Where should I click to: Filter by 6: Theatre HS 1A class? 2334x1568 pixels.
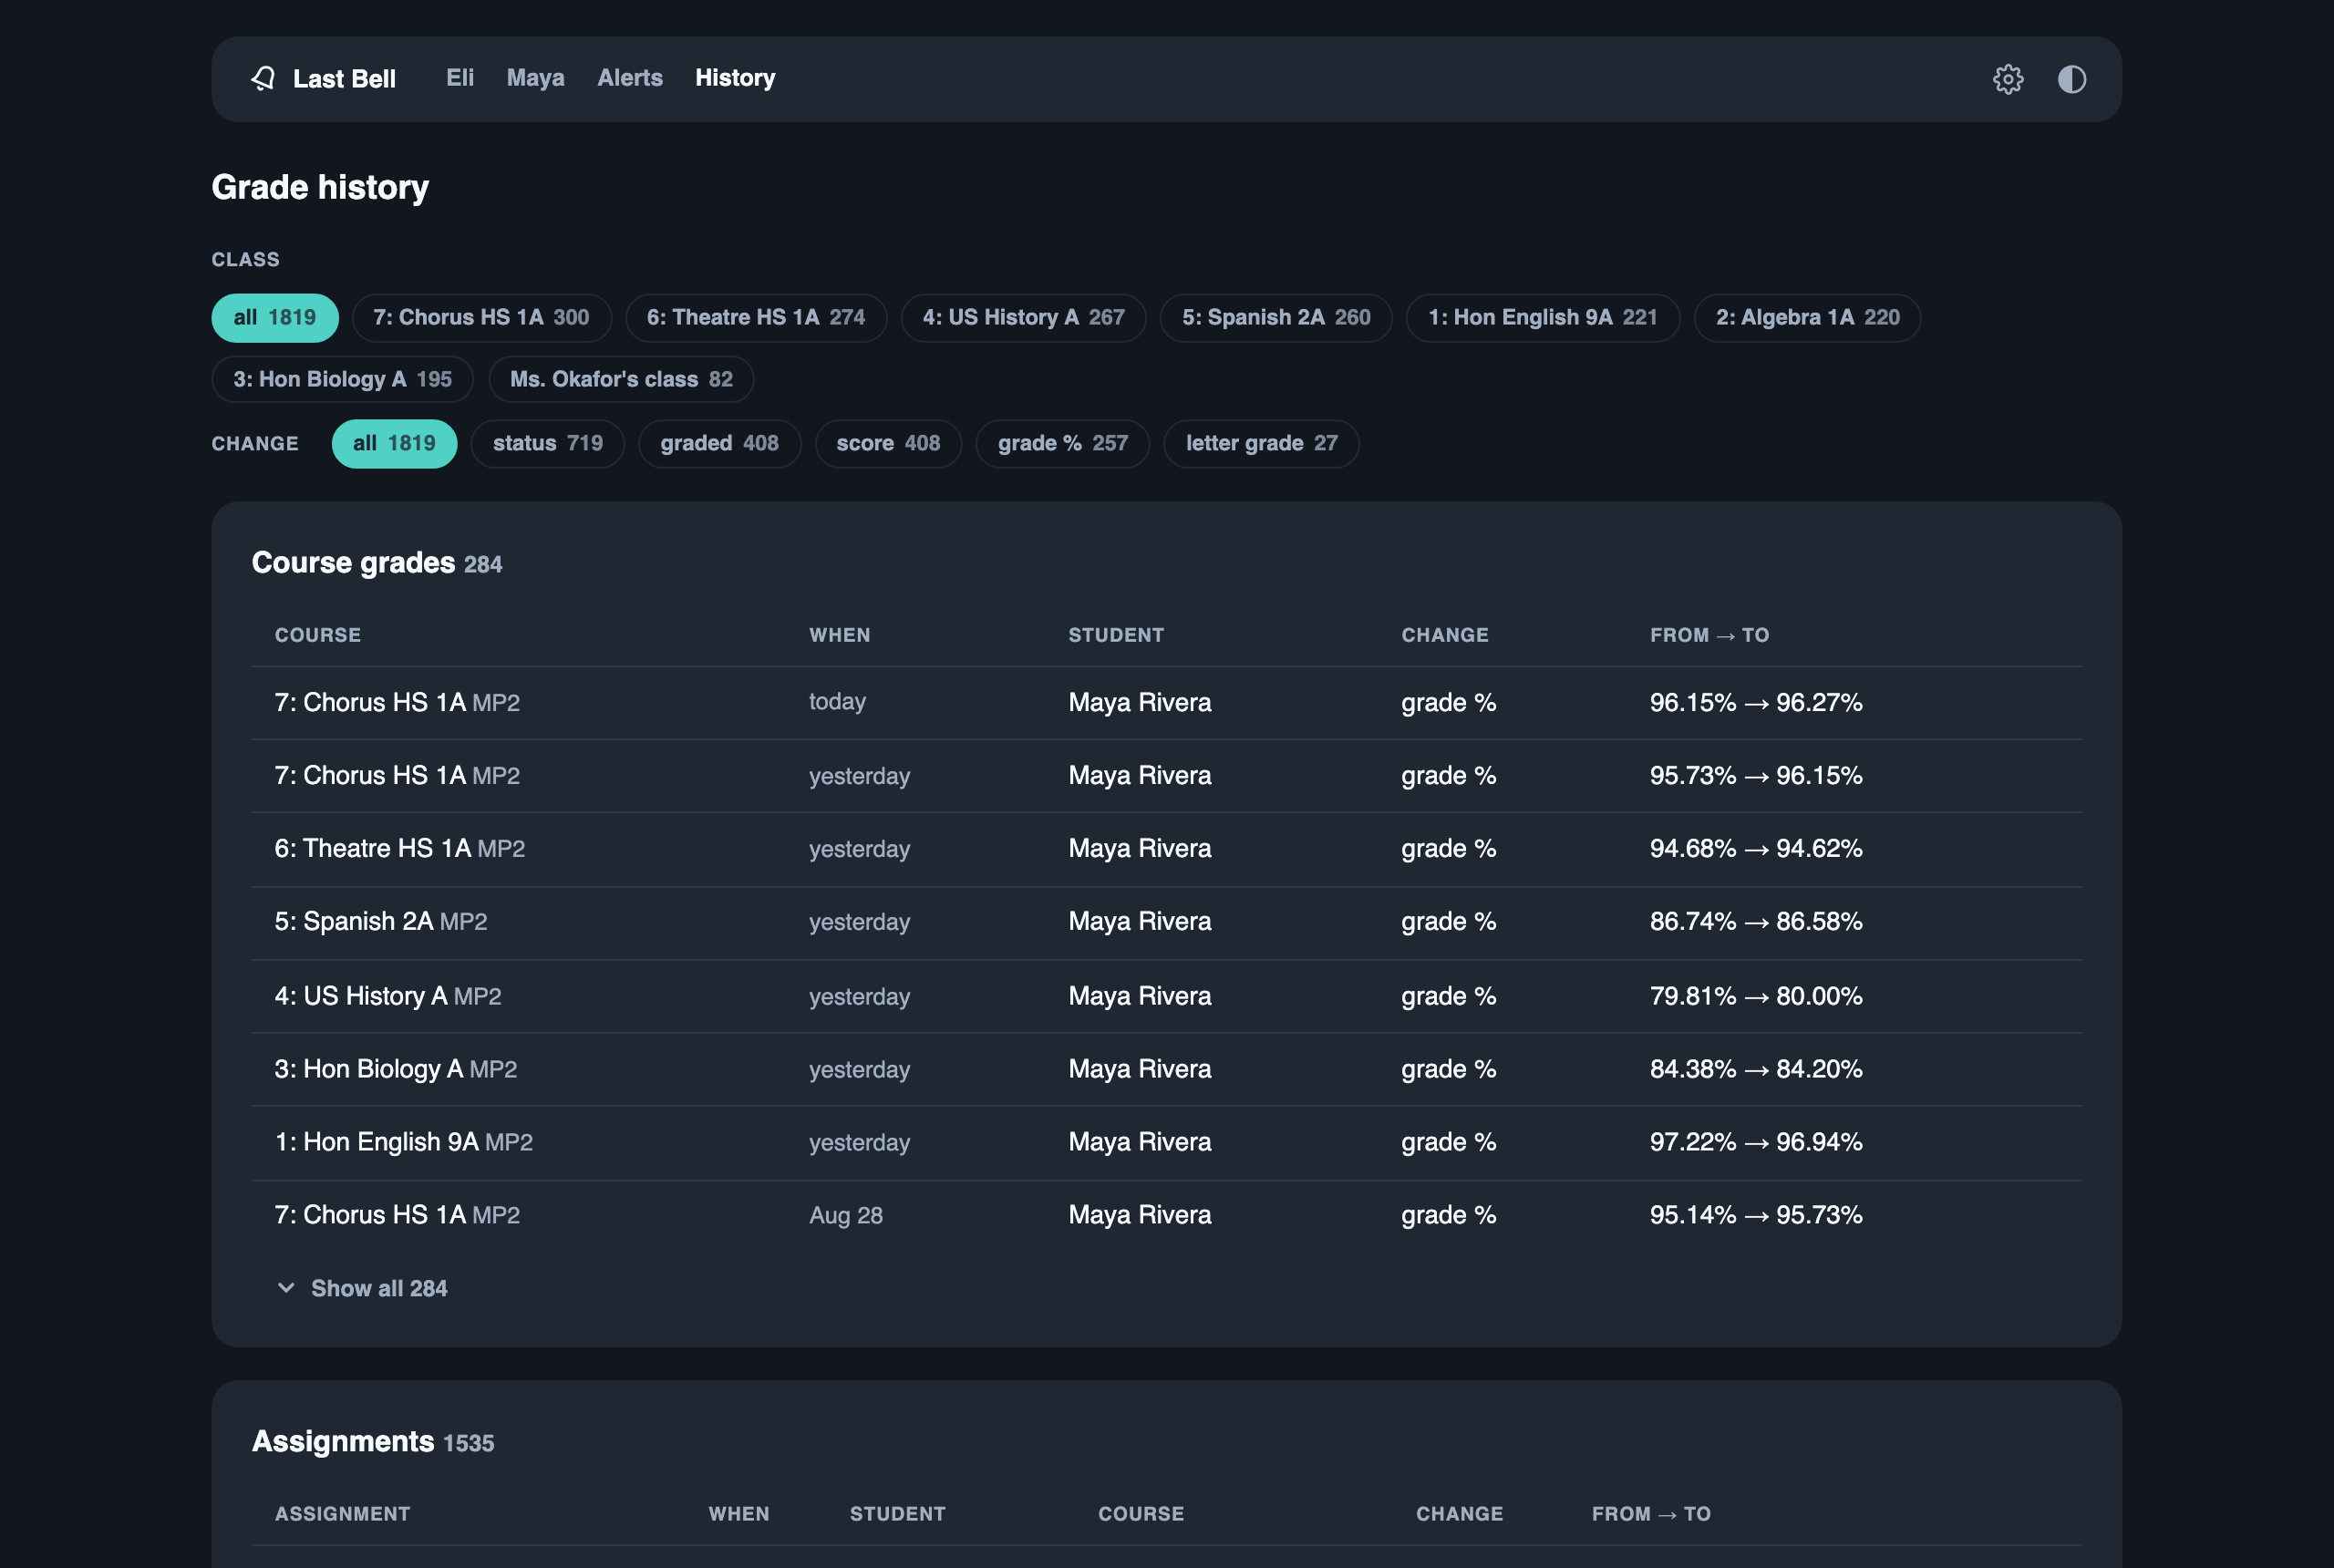pyautogui.click(x=756, y=317)
